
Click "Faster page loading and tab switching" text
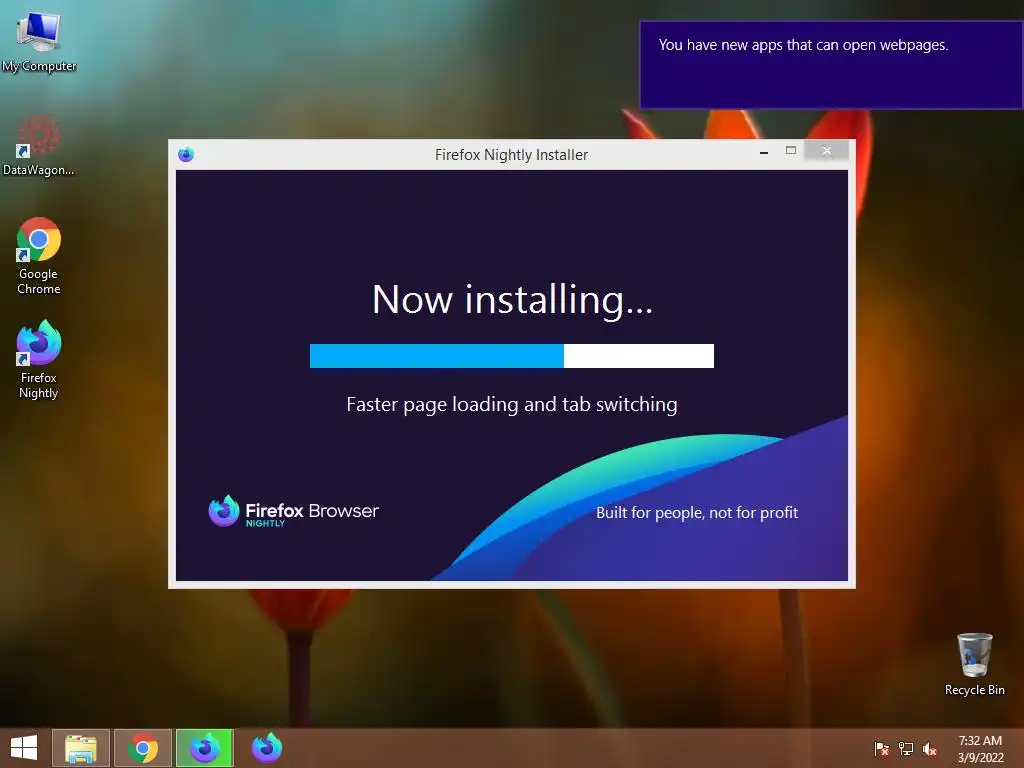(x=512, y=405)
